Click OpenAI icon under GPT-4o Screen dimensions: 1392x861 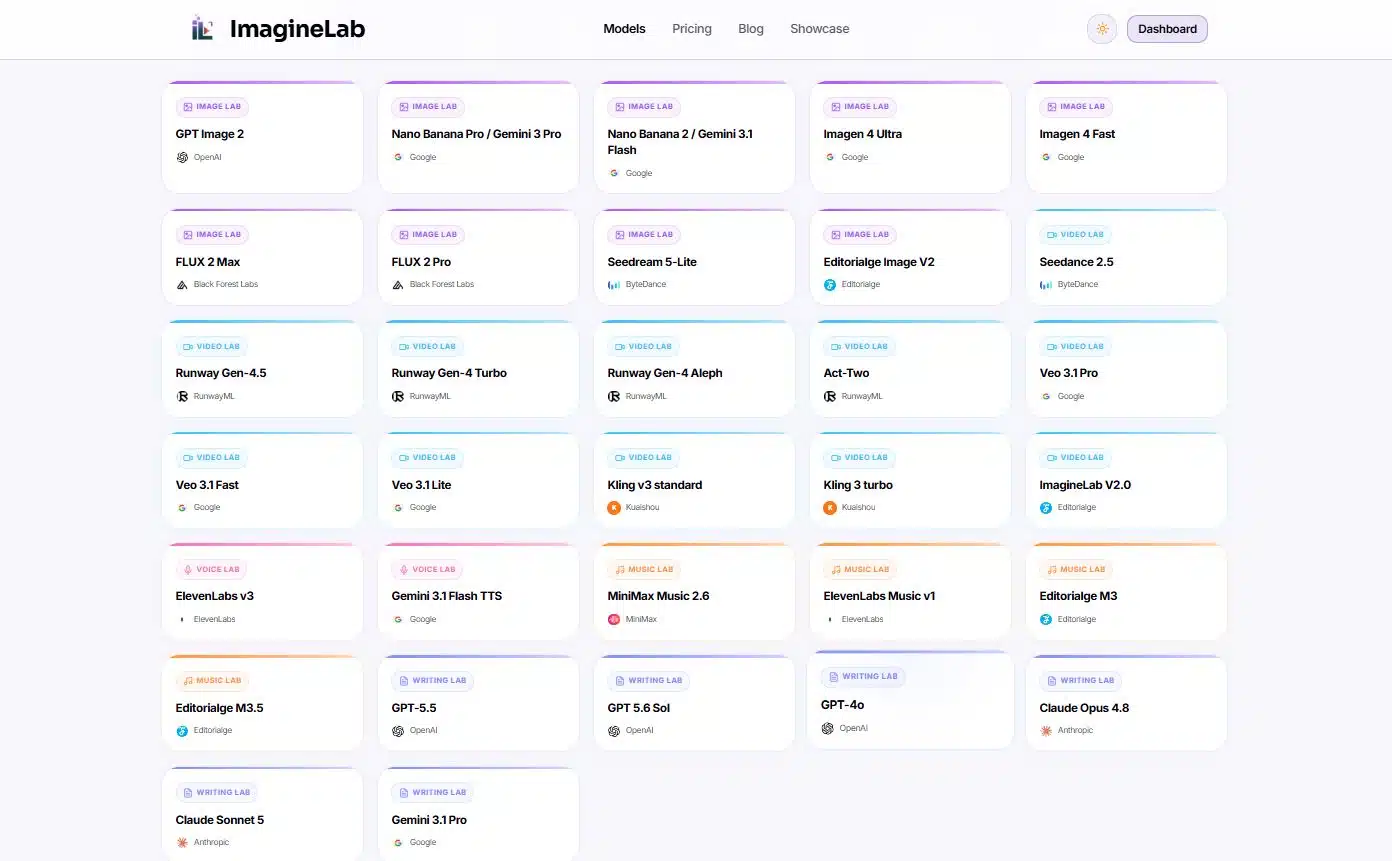click(x=827, y=728)
